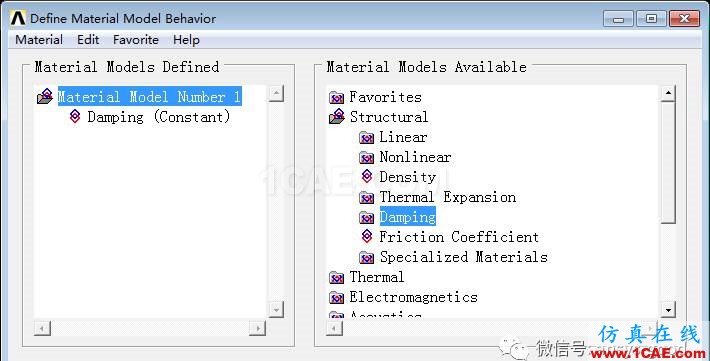
Task: Click the open Structural folder icon
Action: pos(337,116)
